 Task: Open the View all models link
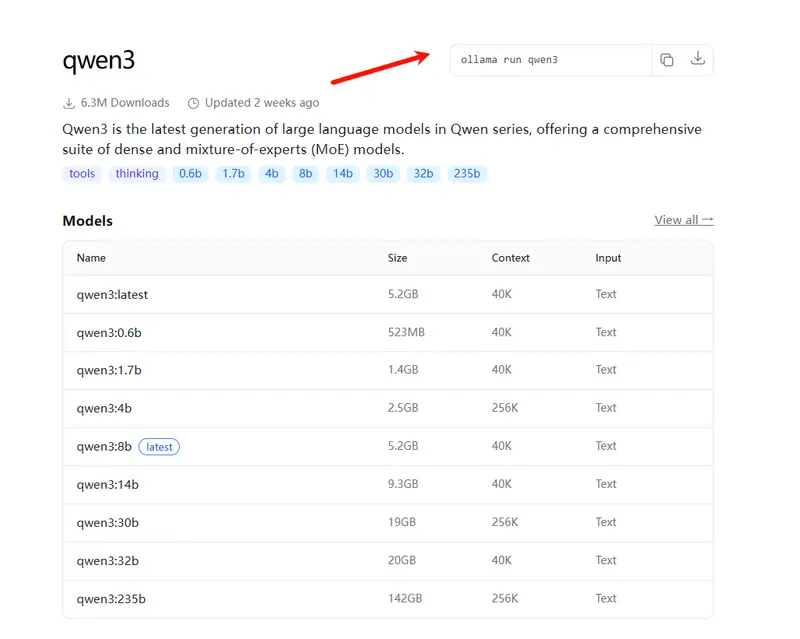(684, 220)
